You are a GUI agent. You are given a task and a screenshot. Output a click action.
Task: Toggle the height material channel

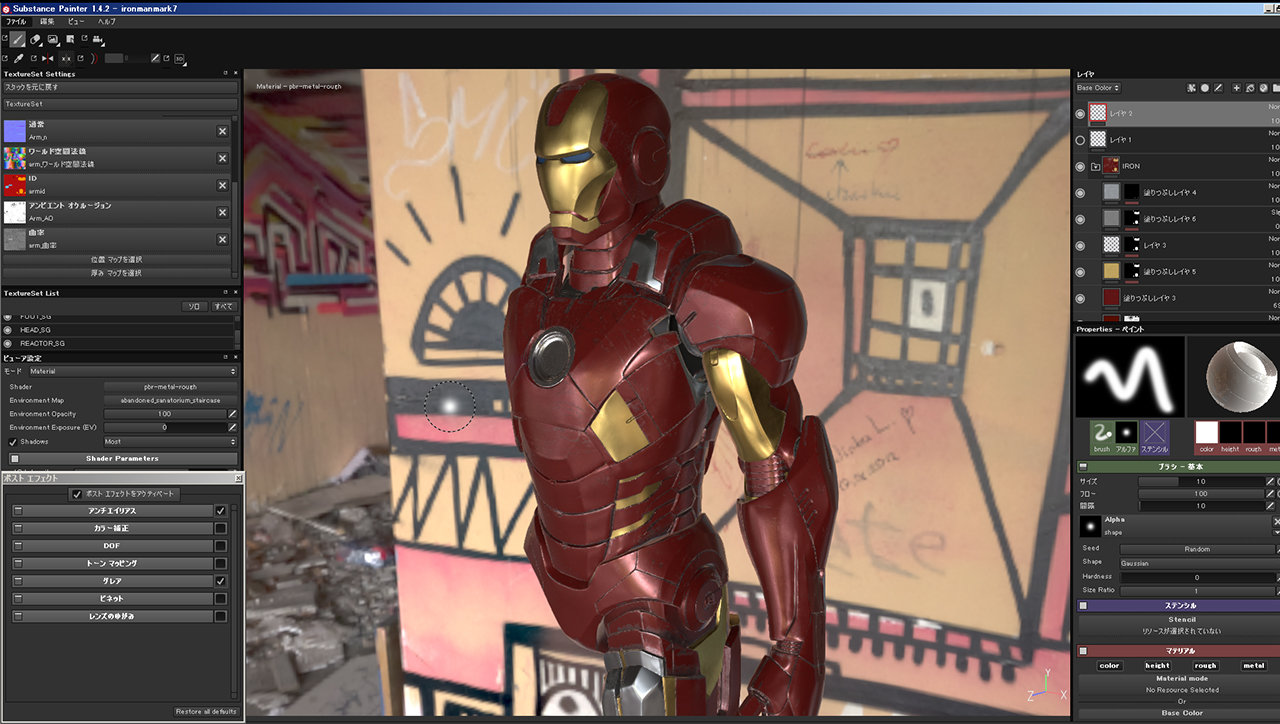pyautogui.click(x=1157, y=665)
